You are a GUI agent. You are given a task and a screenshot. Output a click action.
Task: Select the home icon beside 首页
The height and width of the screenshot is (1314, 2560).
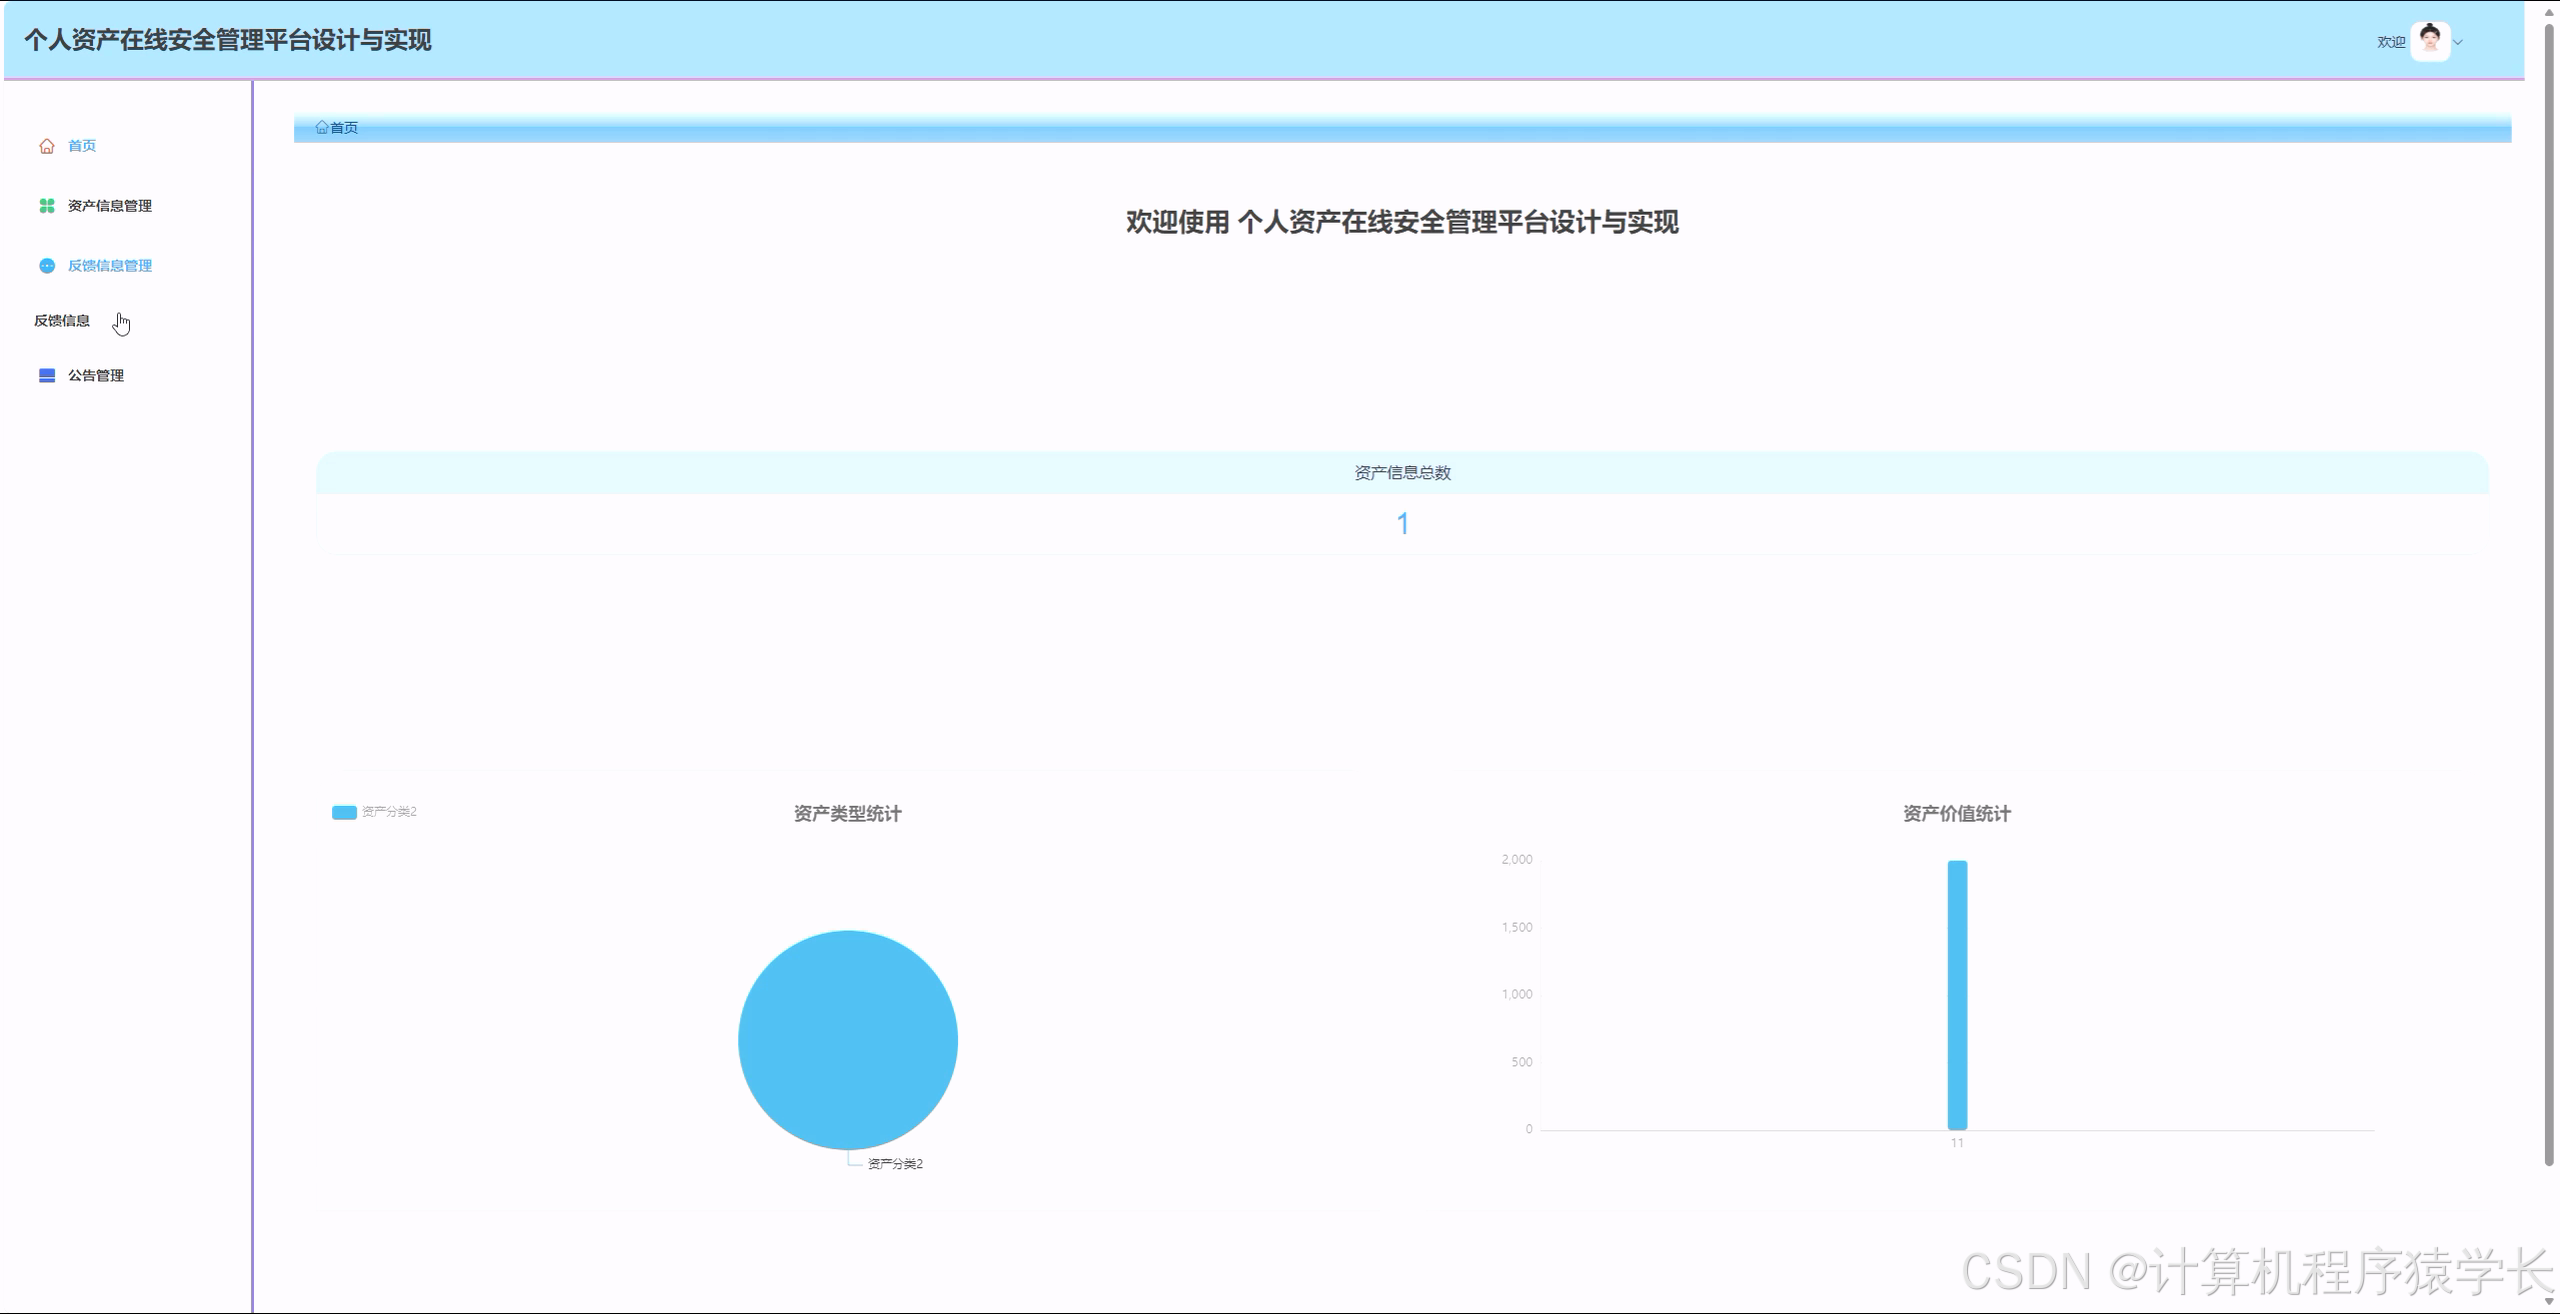[x=47, y=146]
